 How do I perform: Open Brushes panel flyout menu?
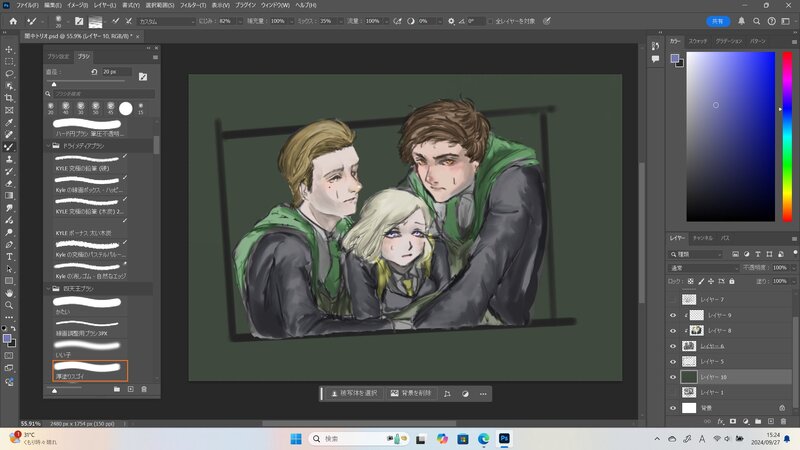[x=155, y=57]
